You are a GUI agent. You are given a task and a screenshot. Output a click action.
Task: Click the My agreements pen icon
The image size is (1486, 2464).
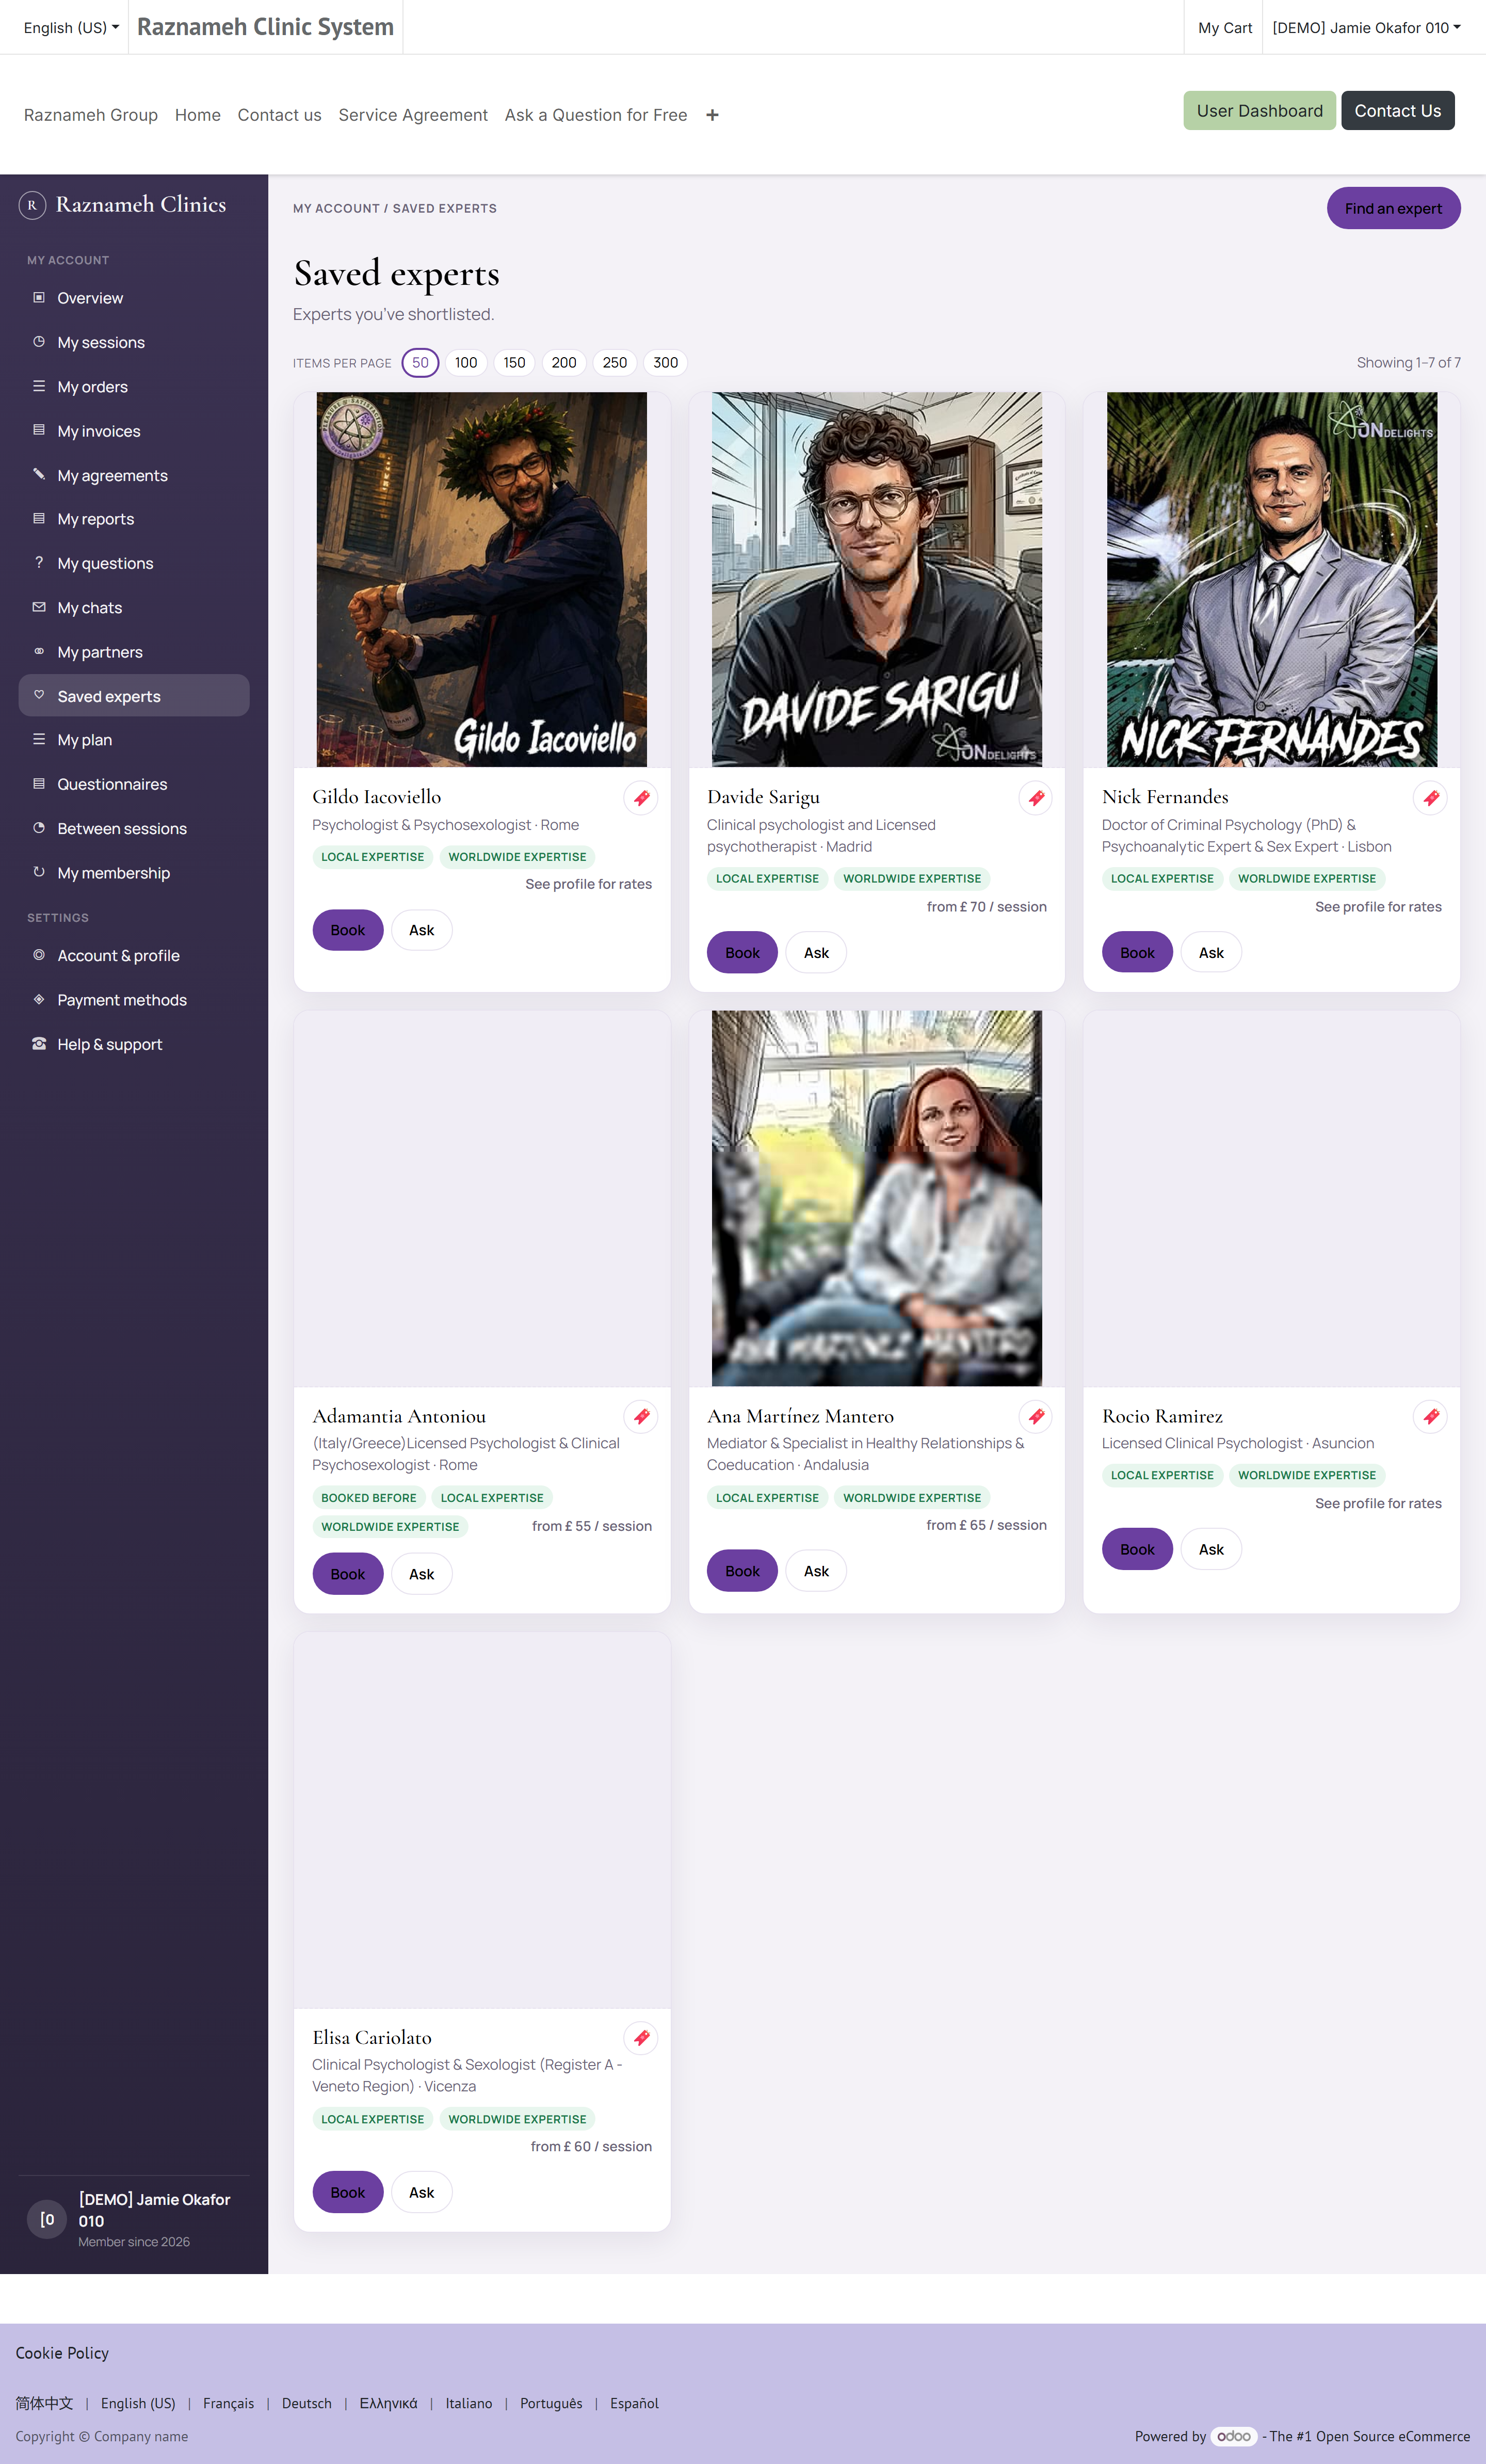click(x=39, y=474)
